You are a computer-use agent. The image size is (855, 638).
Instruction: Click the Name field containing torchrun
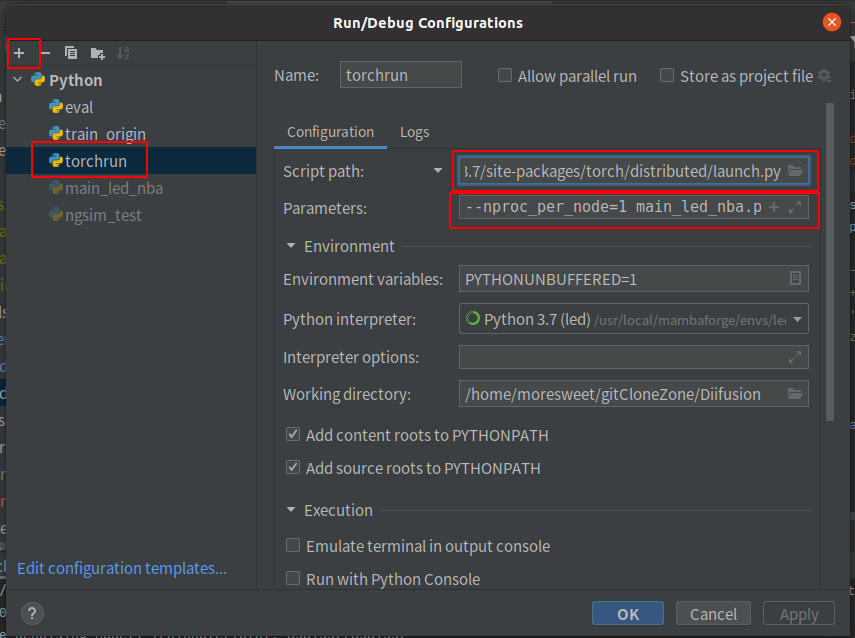(x=401, y=75)
